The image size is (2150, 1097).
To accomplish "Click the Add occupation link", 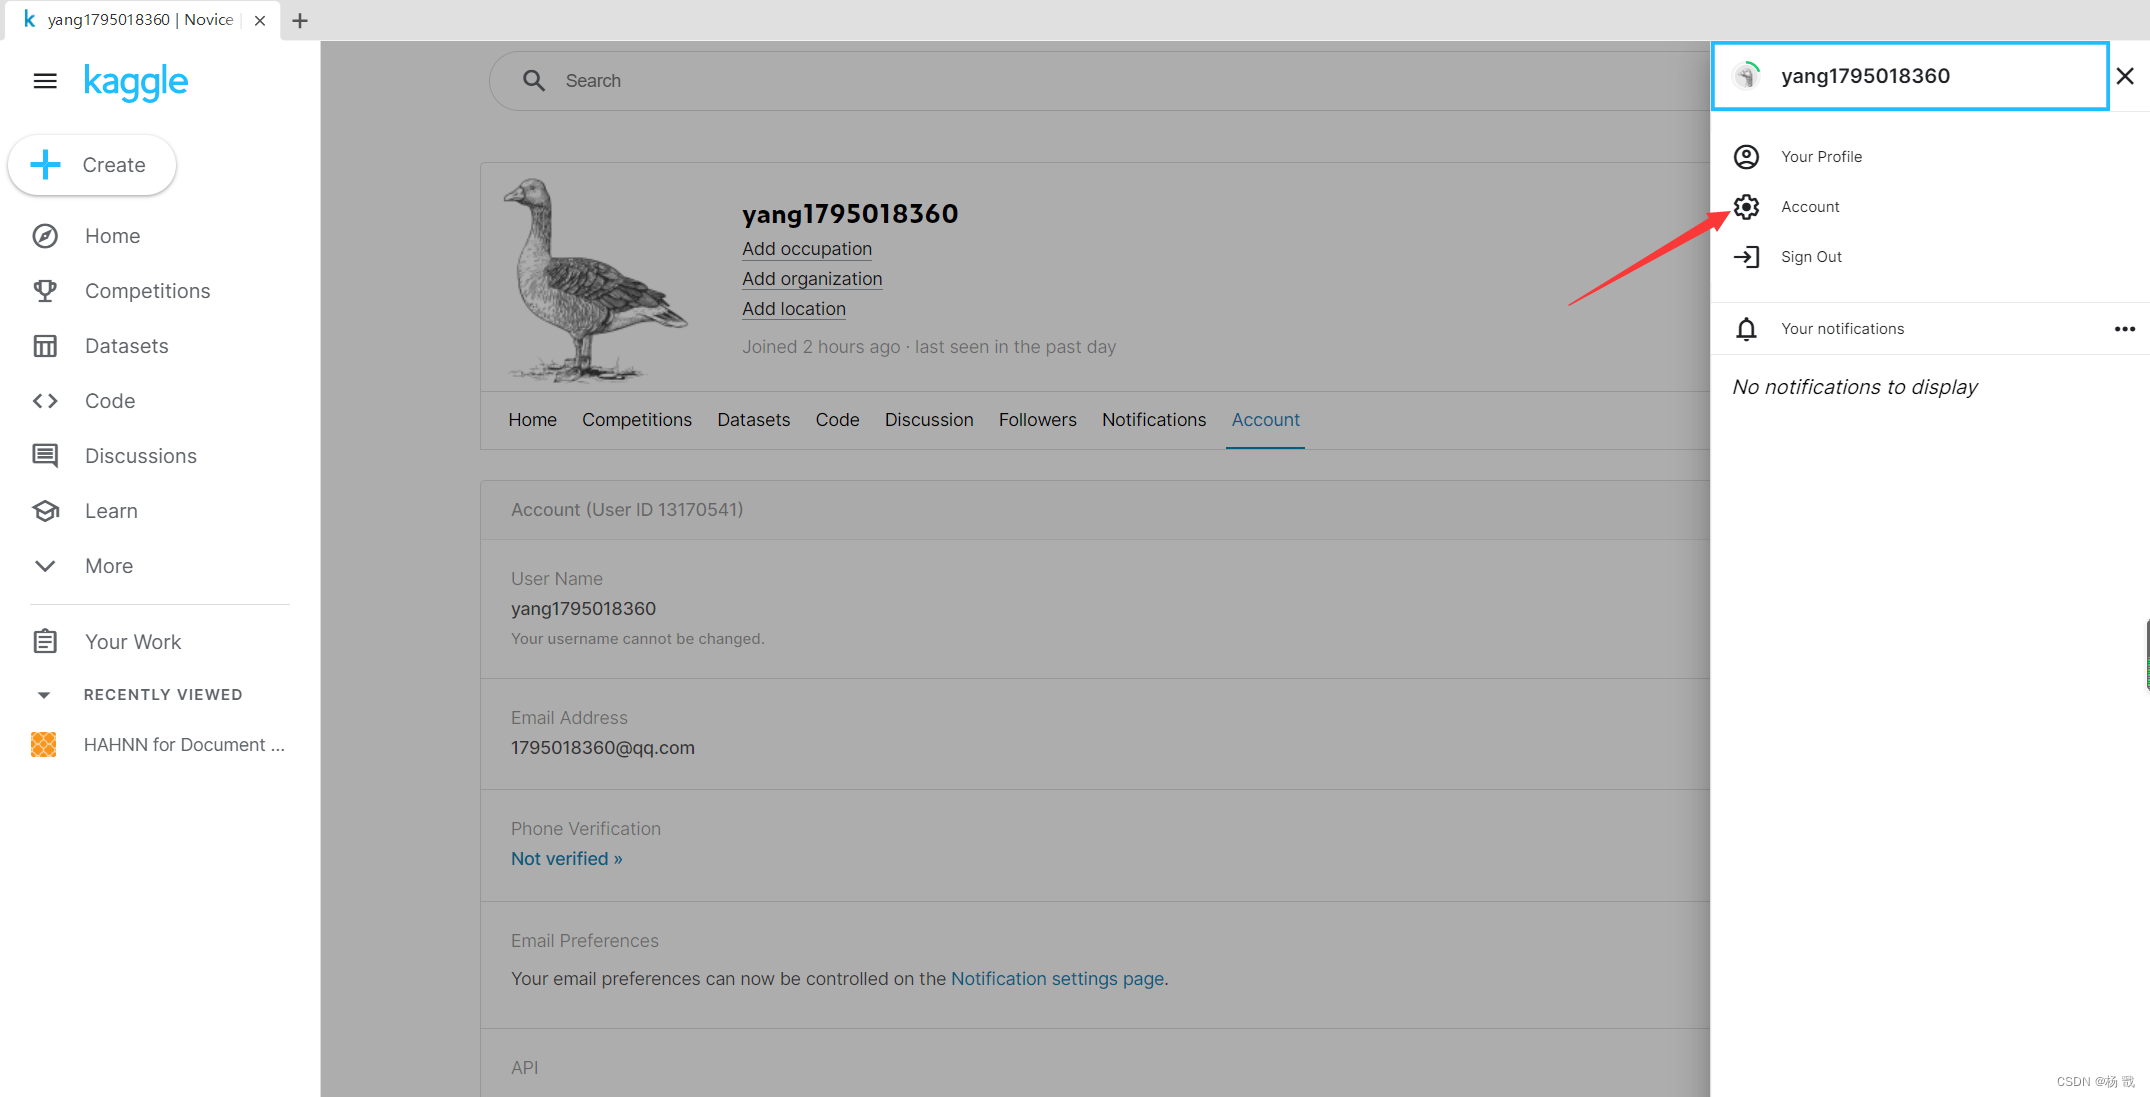I will [806, 249].
